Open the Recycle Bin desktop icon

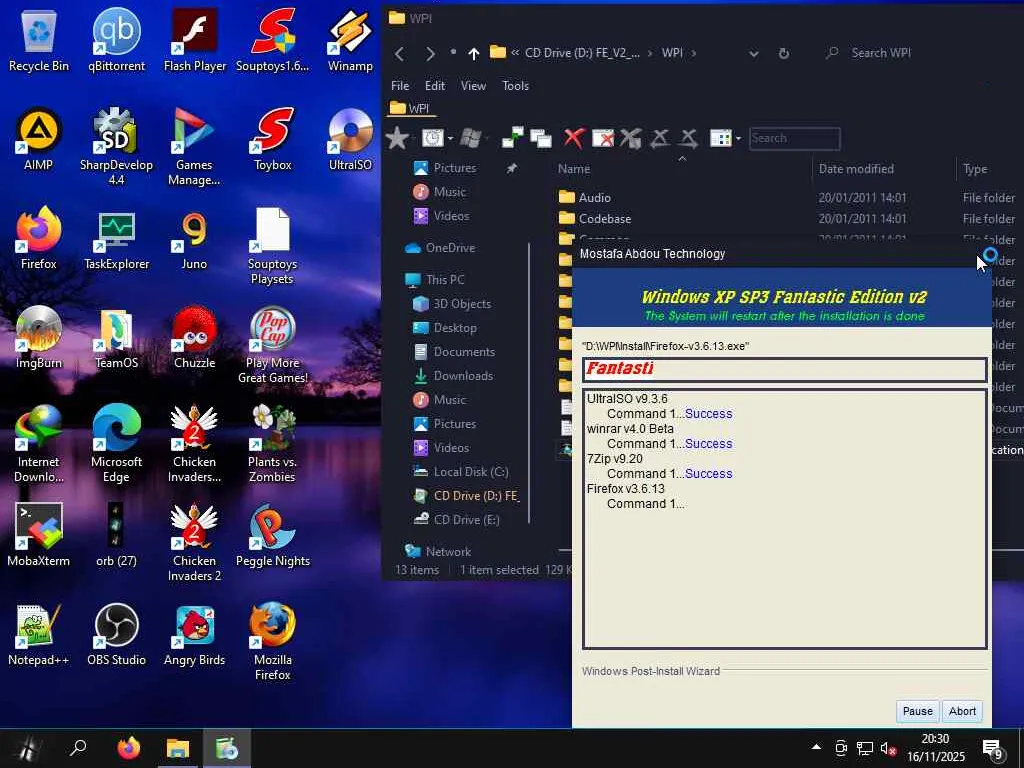point(39,40)
